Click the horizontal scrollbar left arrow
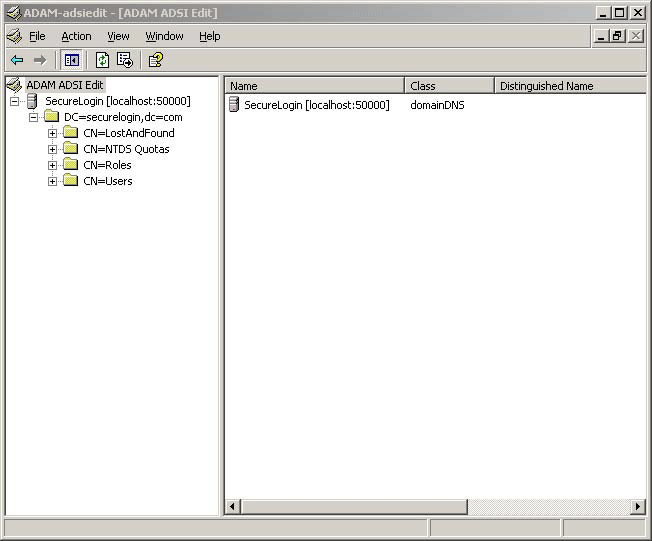The image size is (652, 541). click(232, 506)
